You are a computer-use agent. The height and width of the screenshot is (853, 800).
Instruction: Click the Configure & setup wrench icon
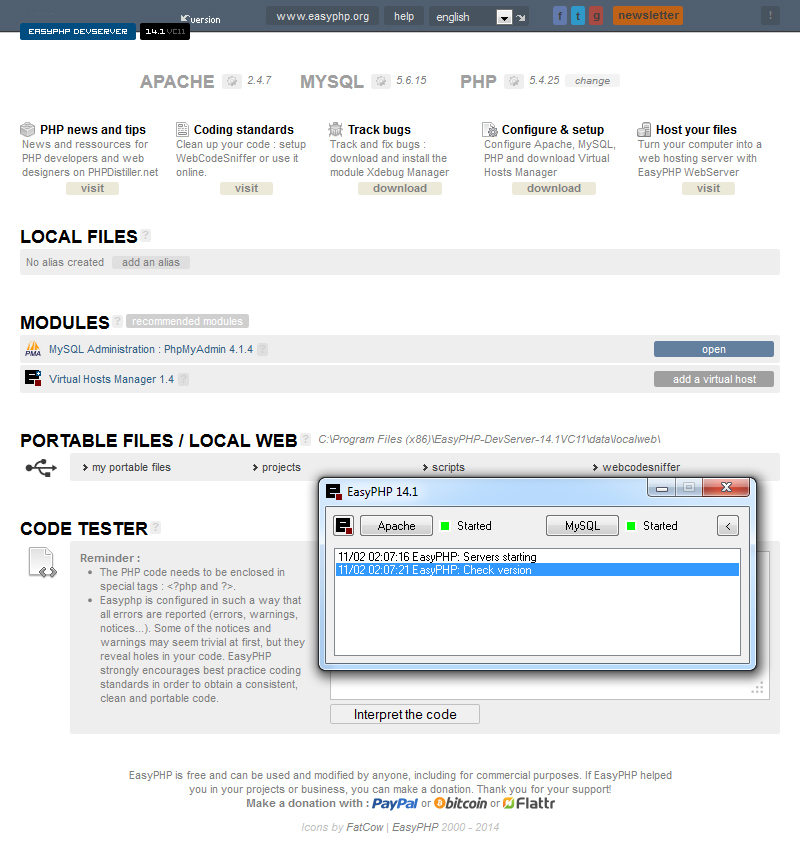490,128
